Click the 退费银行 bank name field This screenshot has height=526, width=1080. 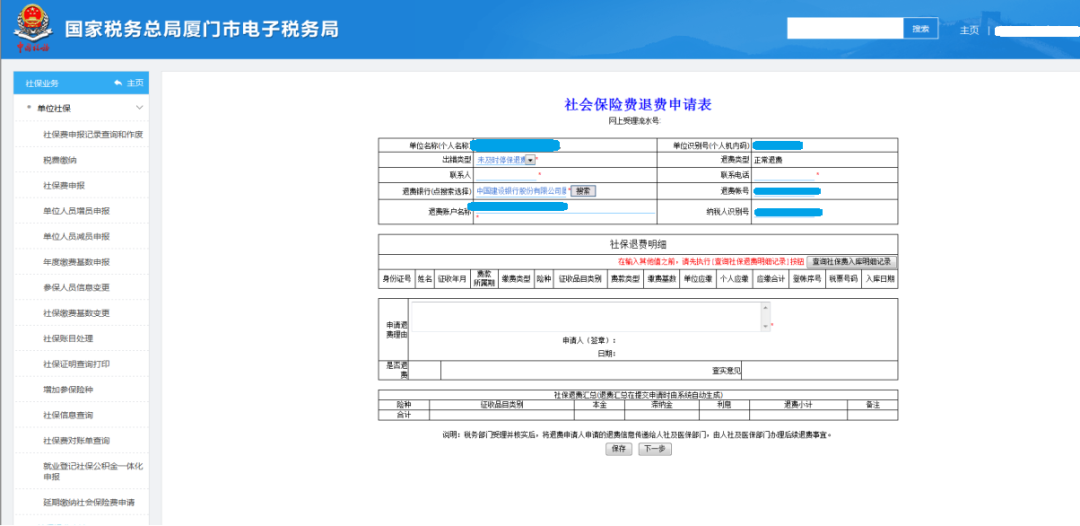click(521, 191)
